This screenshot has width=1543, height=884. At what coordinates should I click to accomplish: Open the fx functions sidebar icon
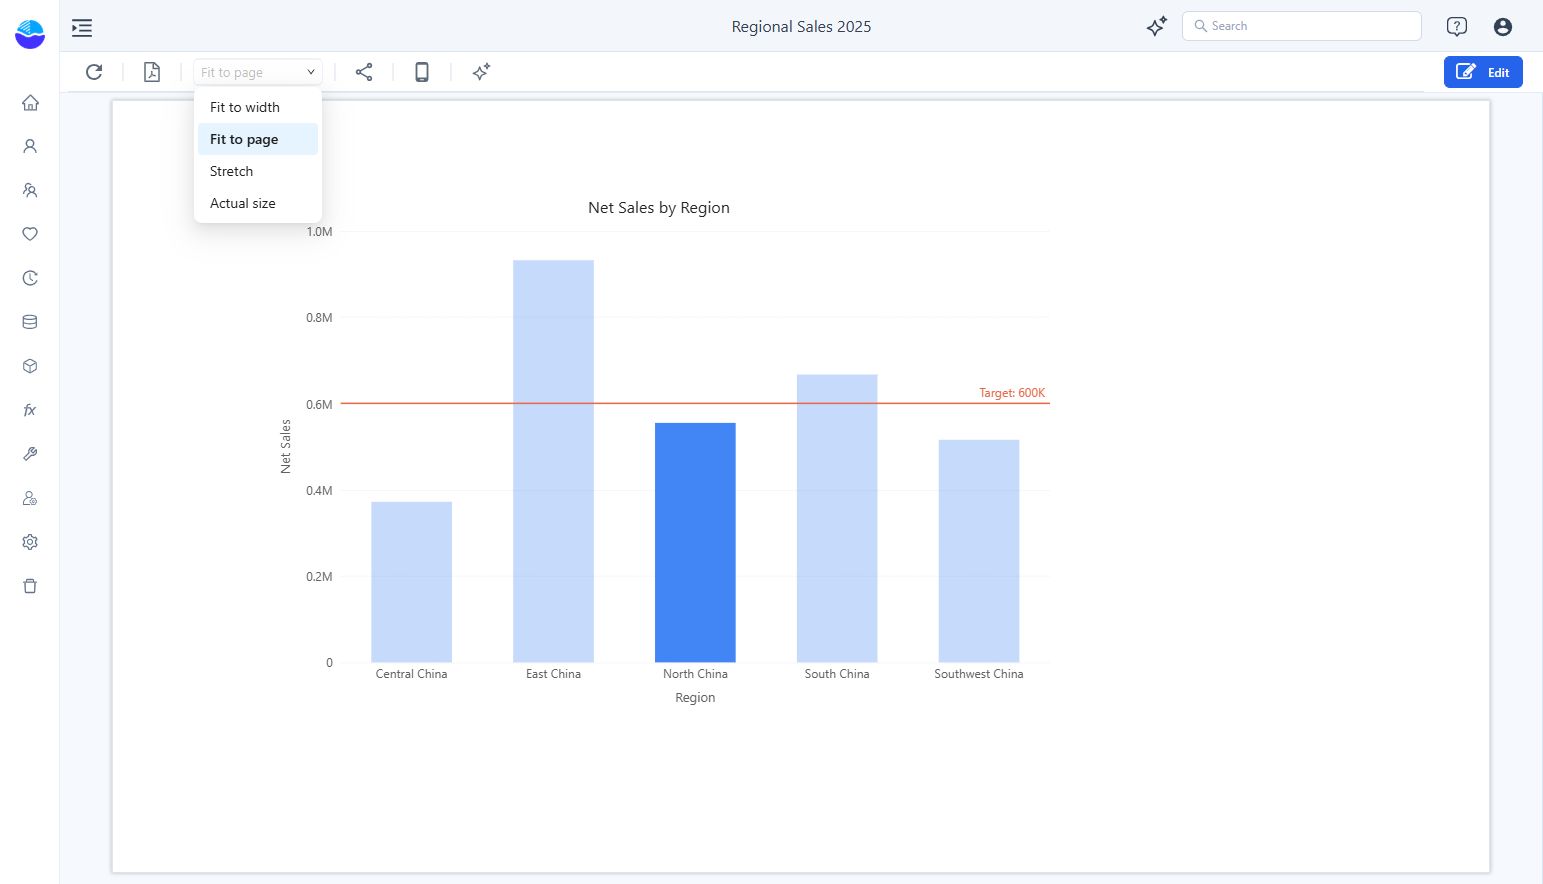[30, 410]
